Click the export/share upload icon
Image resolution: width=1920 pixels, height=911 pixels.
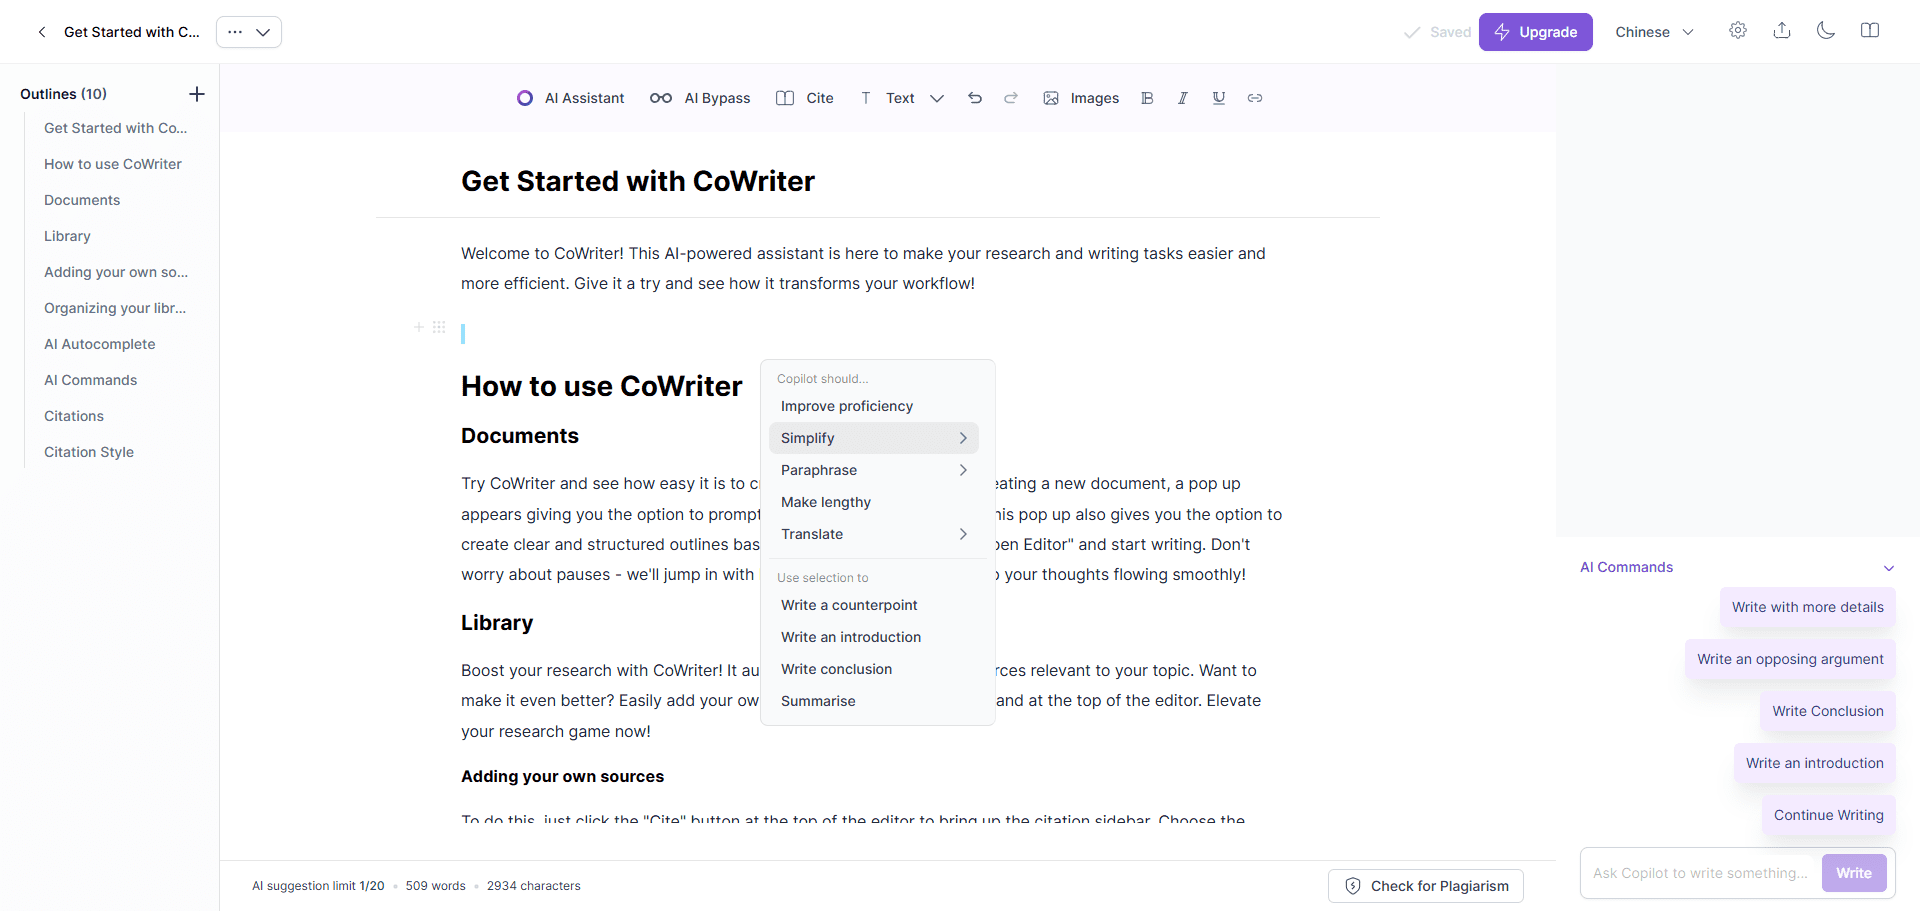(x=1782, y=30)
